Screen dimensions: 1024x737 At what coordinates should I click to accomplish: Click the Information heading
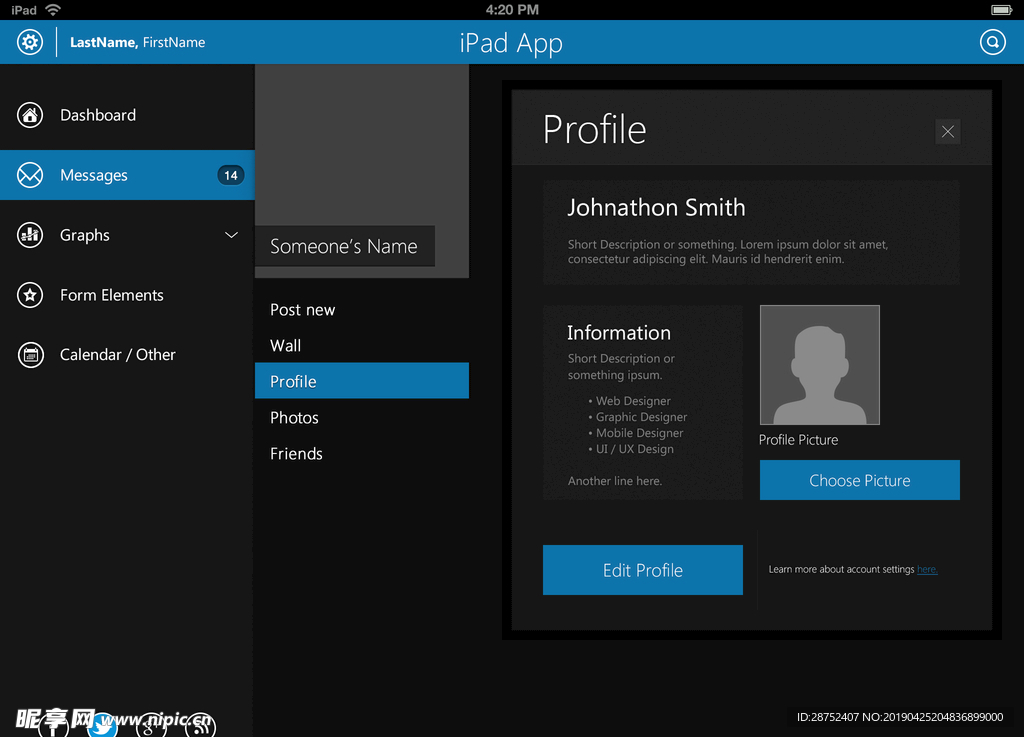point(618,333)
